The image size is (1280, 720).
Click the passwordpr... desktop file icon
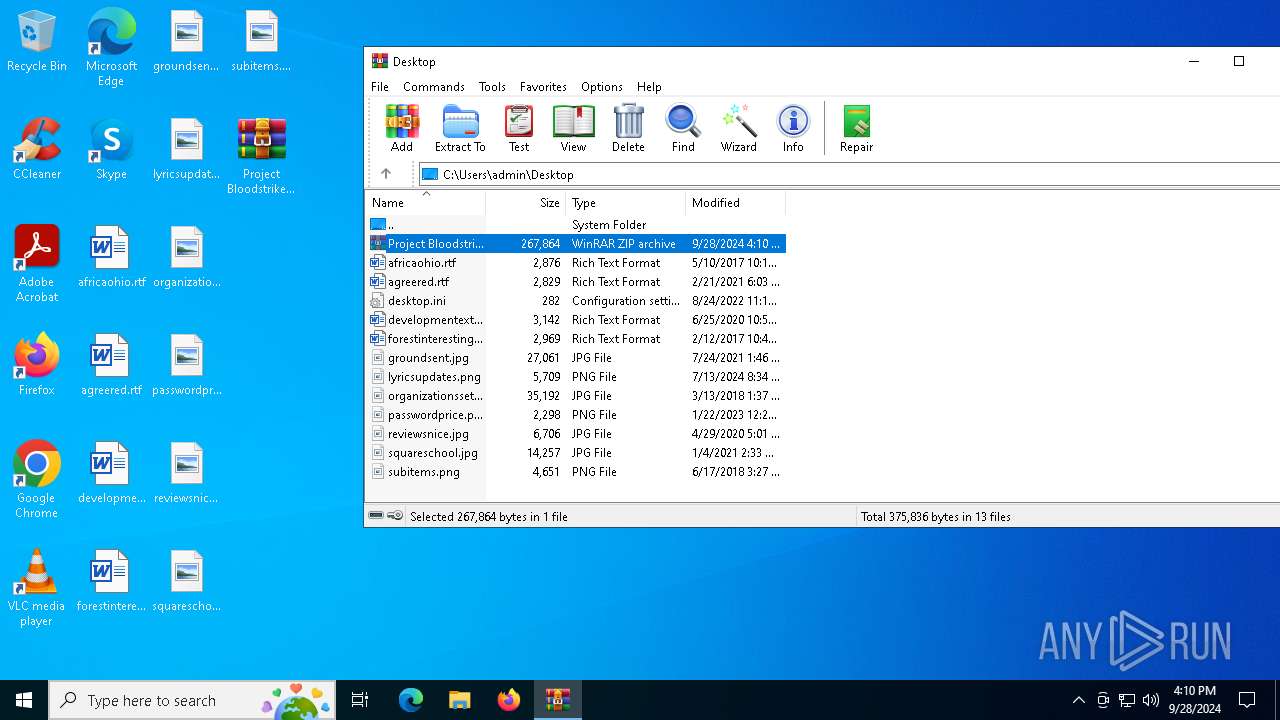(x=186, y=365)
